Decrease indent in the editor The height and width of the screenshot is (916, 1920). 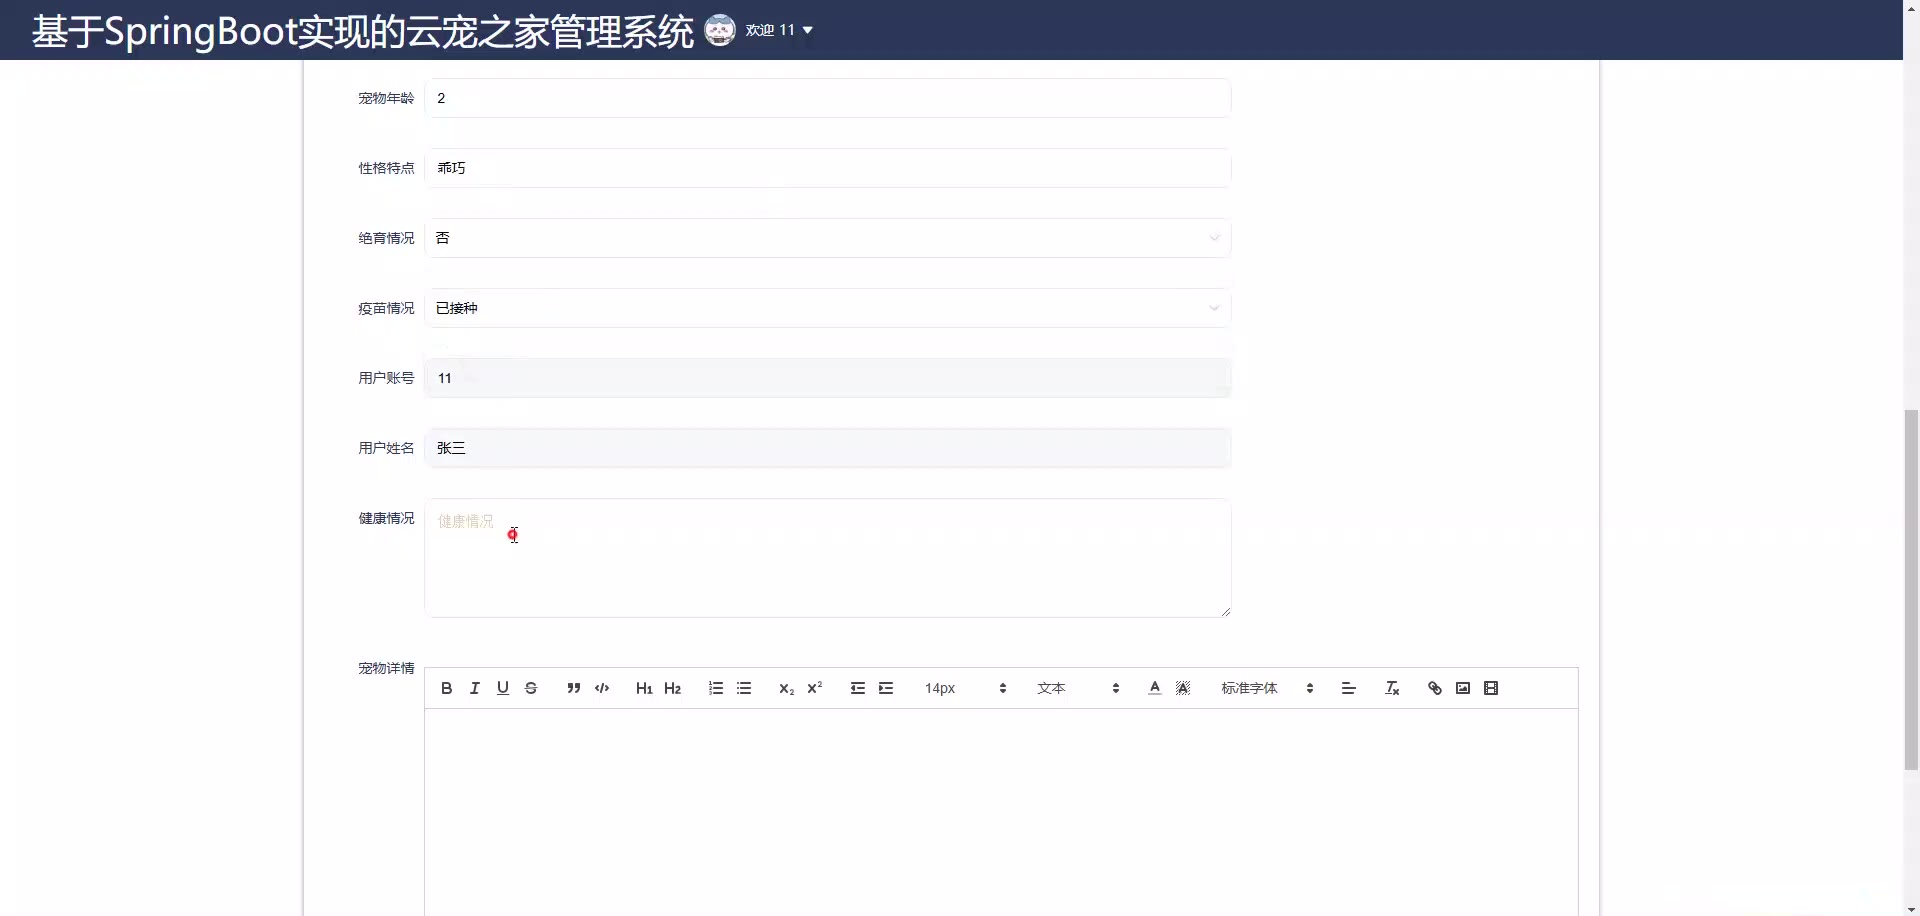[857, 688]
